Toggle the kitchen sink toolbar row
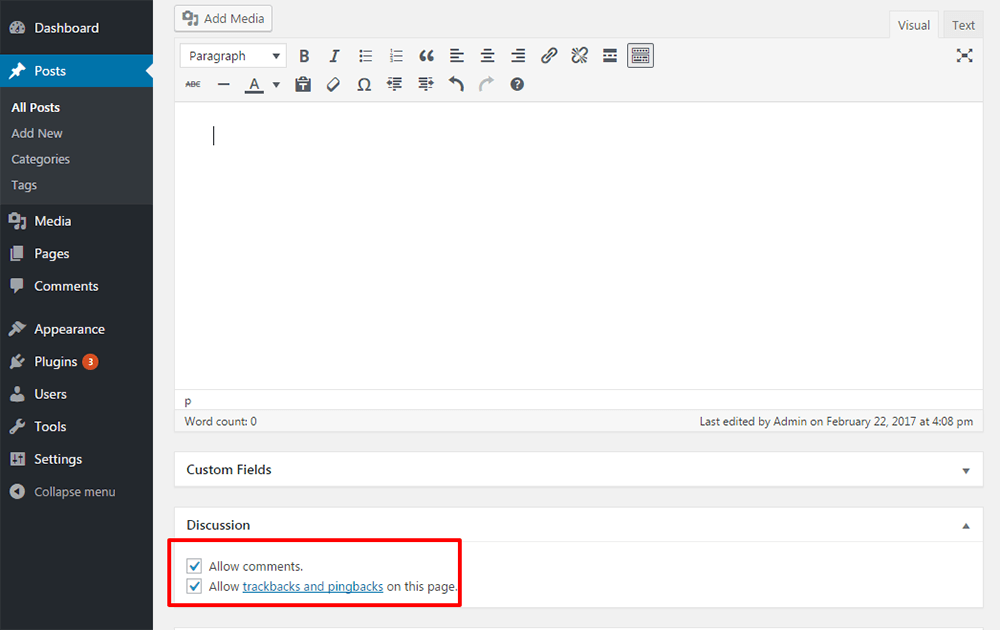Image resolution: width=1000 pixels, height=630 pixels. (639, 55)
